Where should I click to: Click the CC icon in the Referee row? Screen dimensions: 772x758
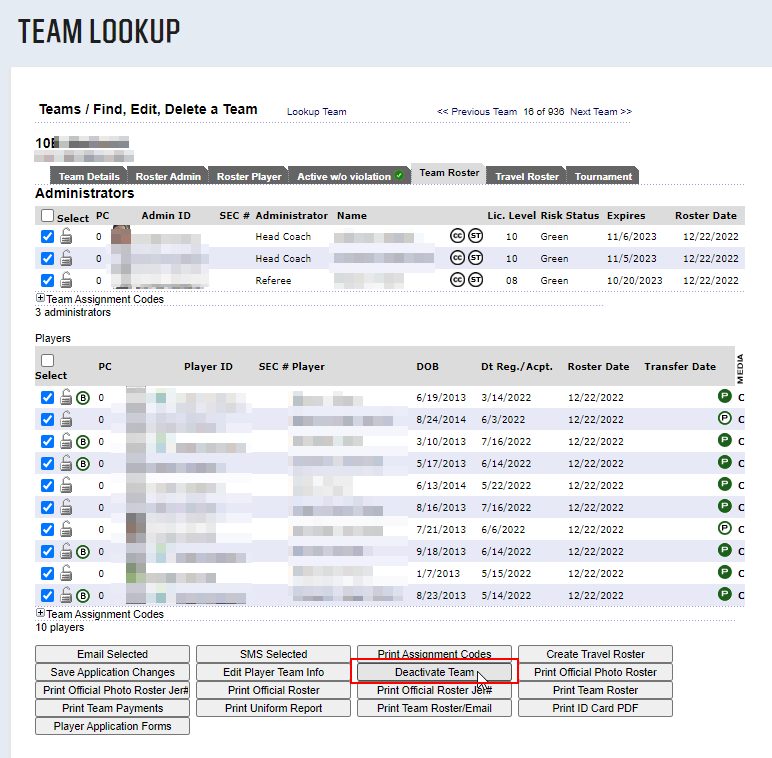point(457,280)
